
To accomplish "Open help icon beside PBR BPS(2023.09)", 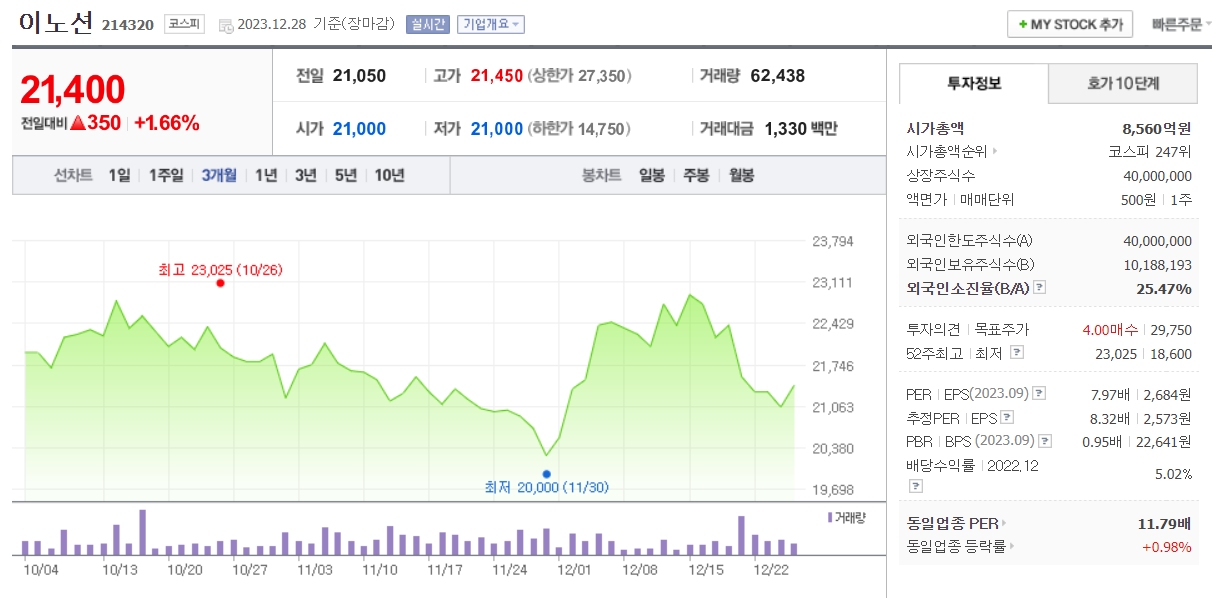I will (x=1045, y=441).
